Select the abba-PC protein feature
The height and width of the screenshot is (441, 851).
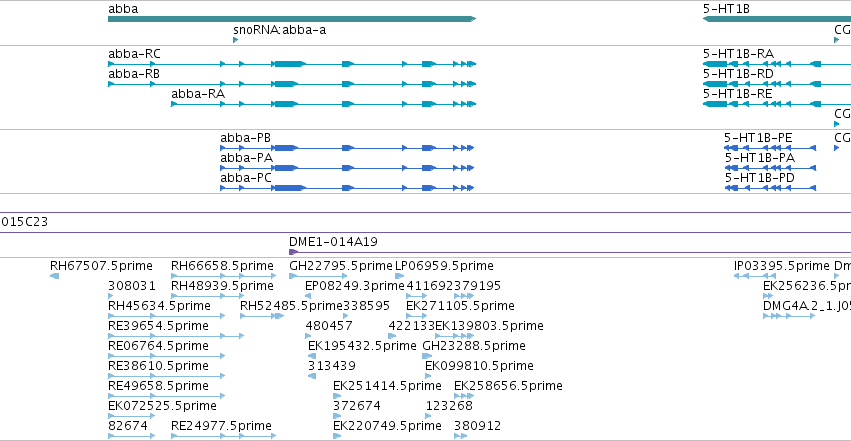point(347,188)
